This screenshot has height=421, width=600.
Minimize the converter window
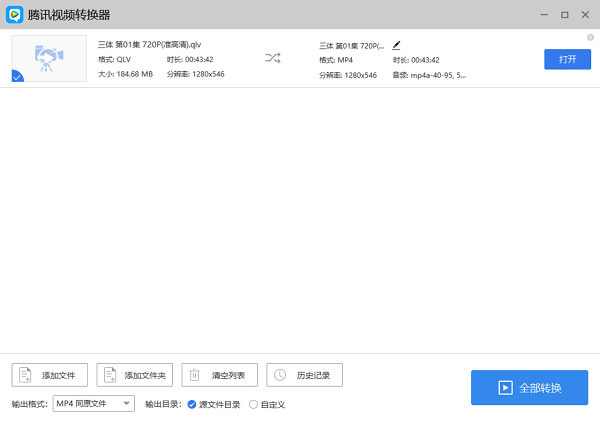[x=543, y=15]
